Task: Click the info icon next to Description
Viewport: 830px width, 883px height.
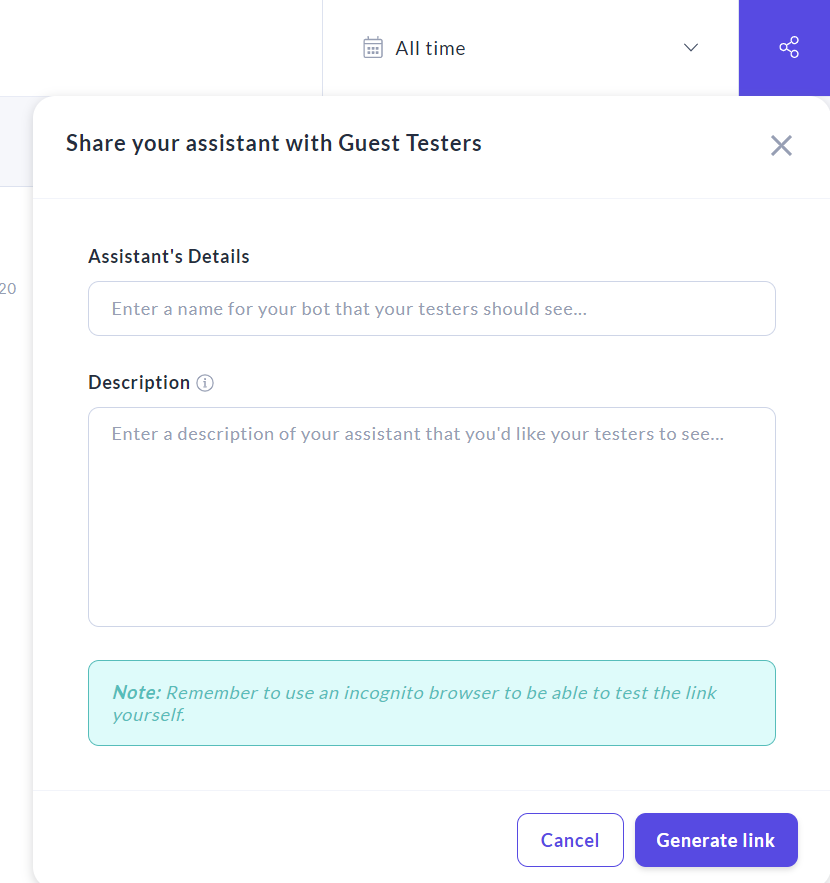Action: [205, 383]
